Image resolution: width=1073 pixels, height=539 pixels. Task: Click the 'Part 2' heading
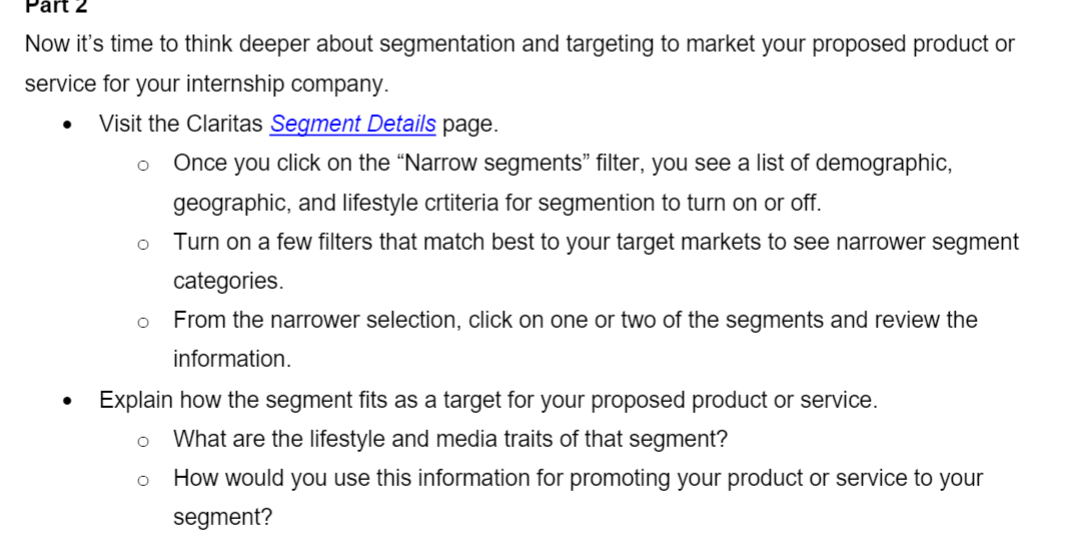(x=56, y=7)
